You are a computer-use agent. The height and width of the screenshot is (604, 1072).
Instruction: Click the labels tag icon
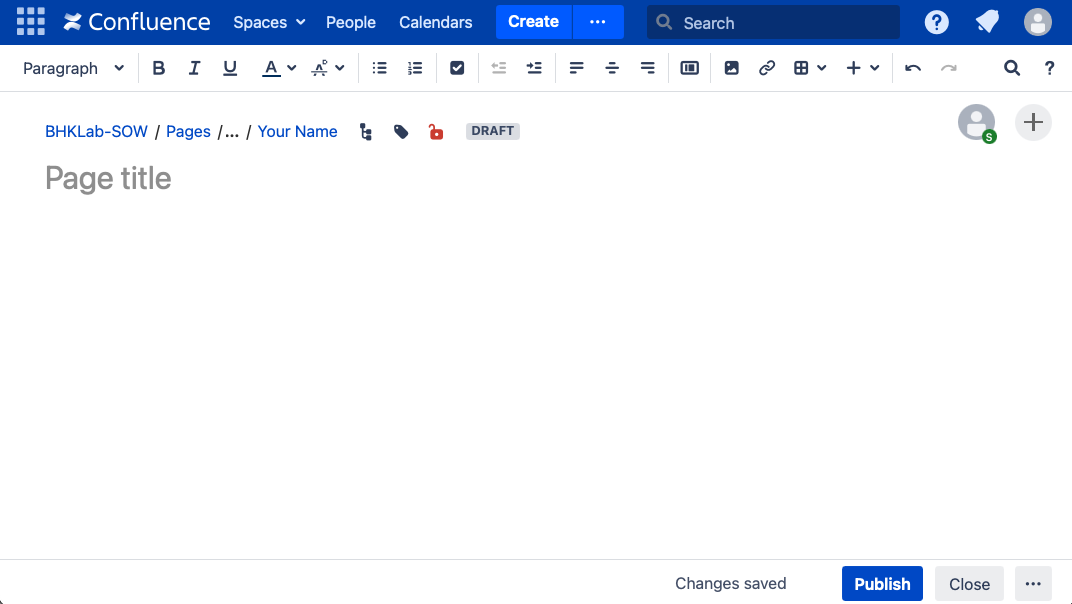tap(401, 132)
